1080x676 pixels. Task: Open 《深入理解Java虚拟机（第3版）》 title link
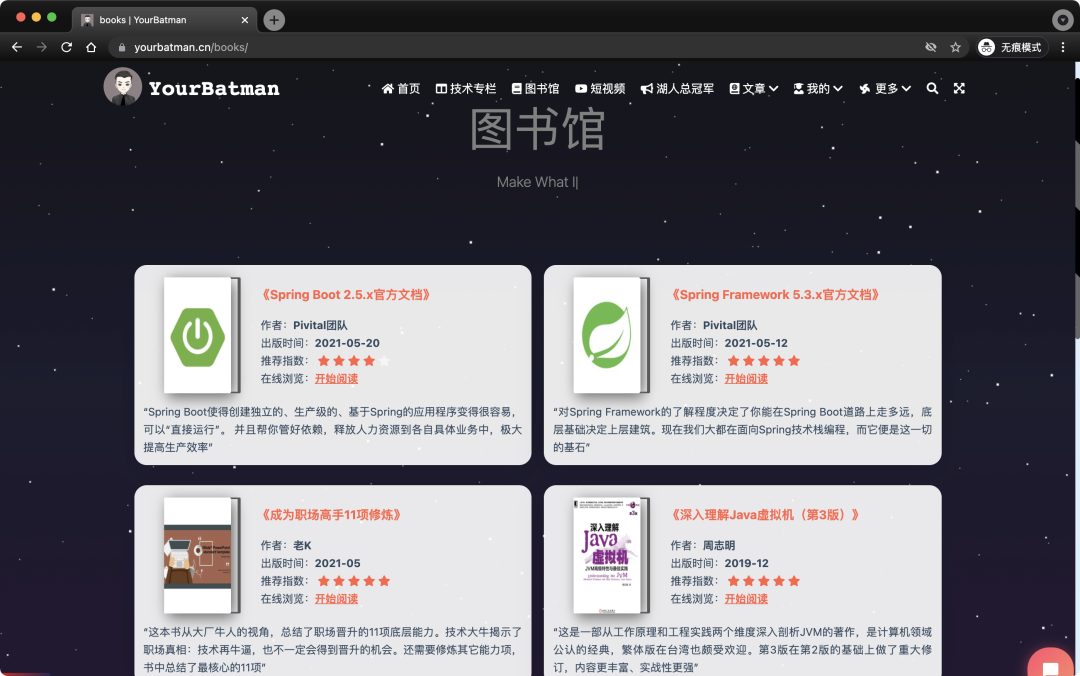tap(765, 515)
